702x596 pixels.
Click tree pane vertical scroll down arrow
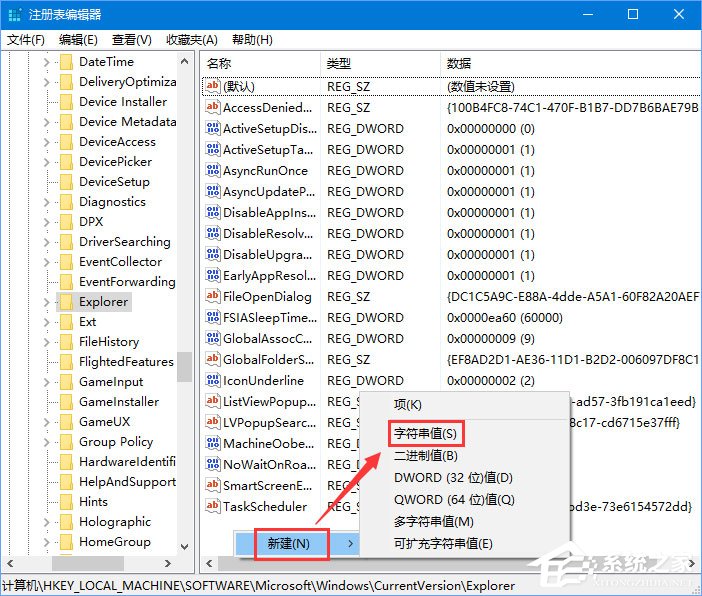[x=184, y=546]
